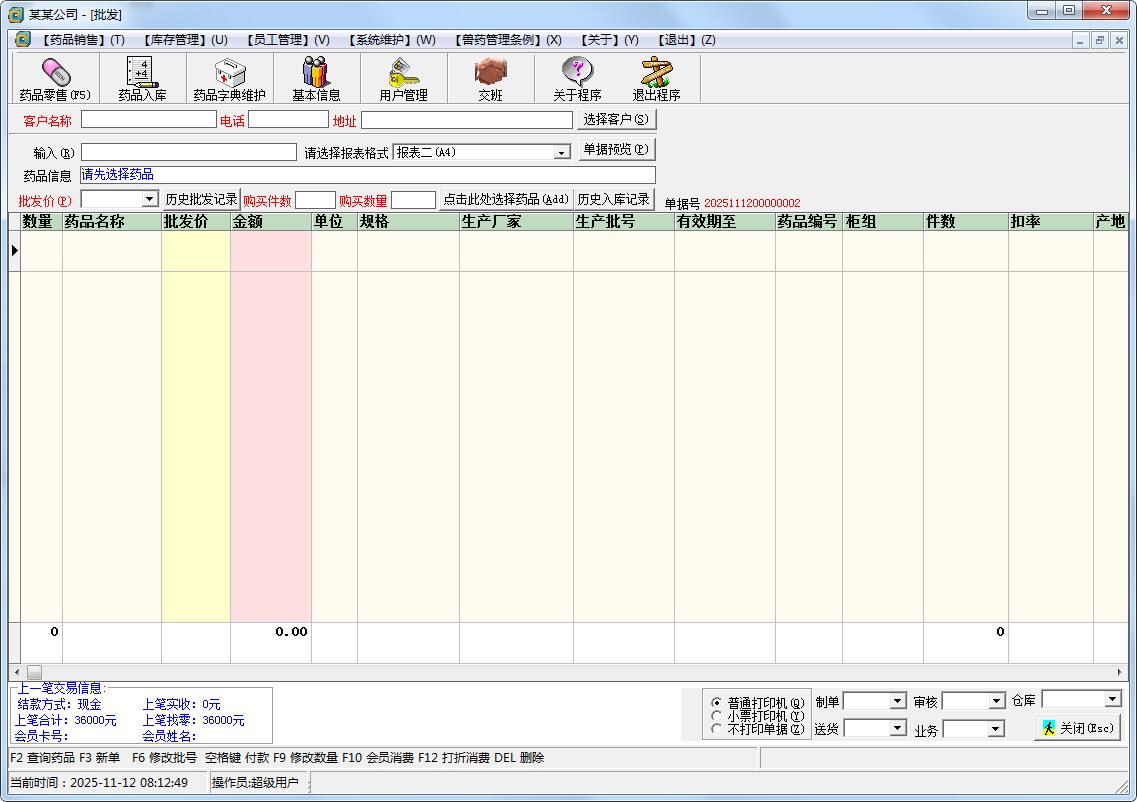1137x802 pixels.
Task: Expand the 仓库 dropdown
Action: click(1112, 699)
